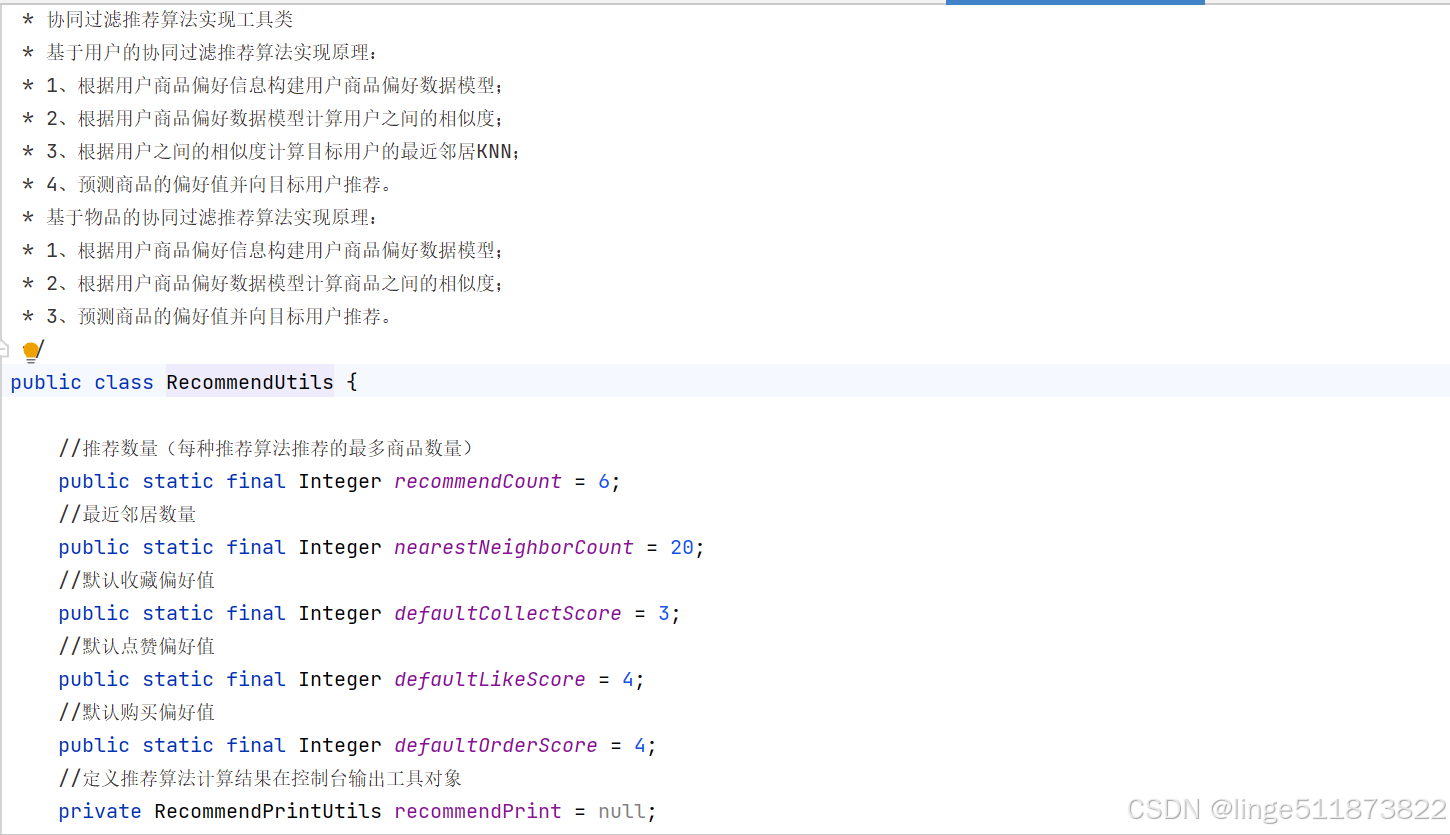Click the defaultCollectScore field name
1450x835 pixels.
tap(508, 613)
